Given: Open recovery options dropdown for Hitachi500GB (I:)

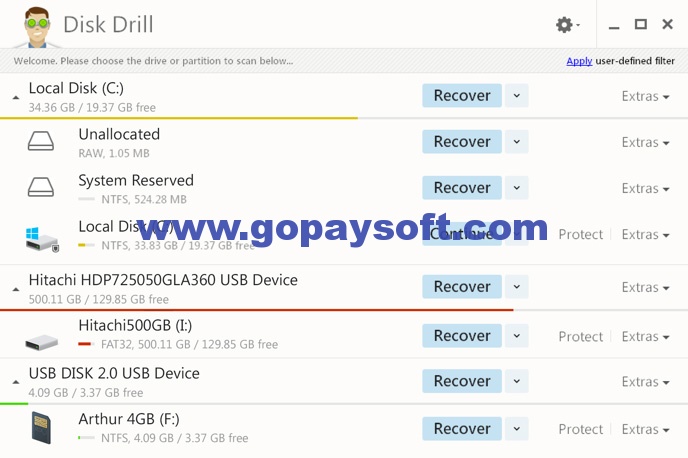Looking at the screenshot, I should coord(517,336).
